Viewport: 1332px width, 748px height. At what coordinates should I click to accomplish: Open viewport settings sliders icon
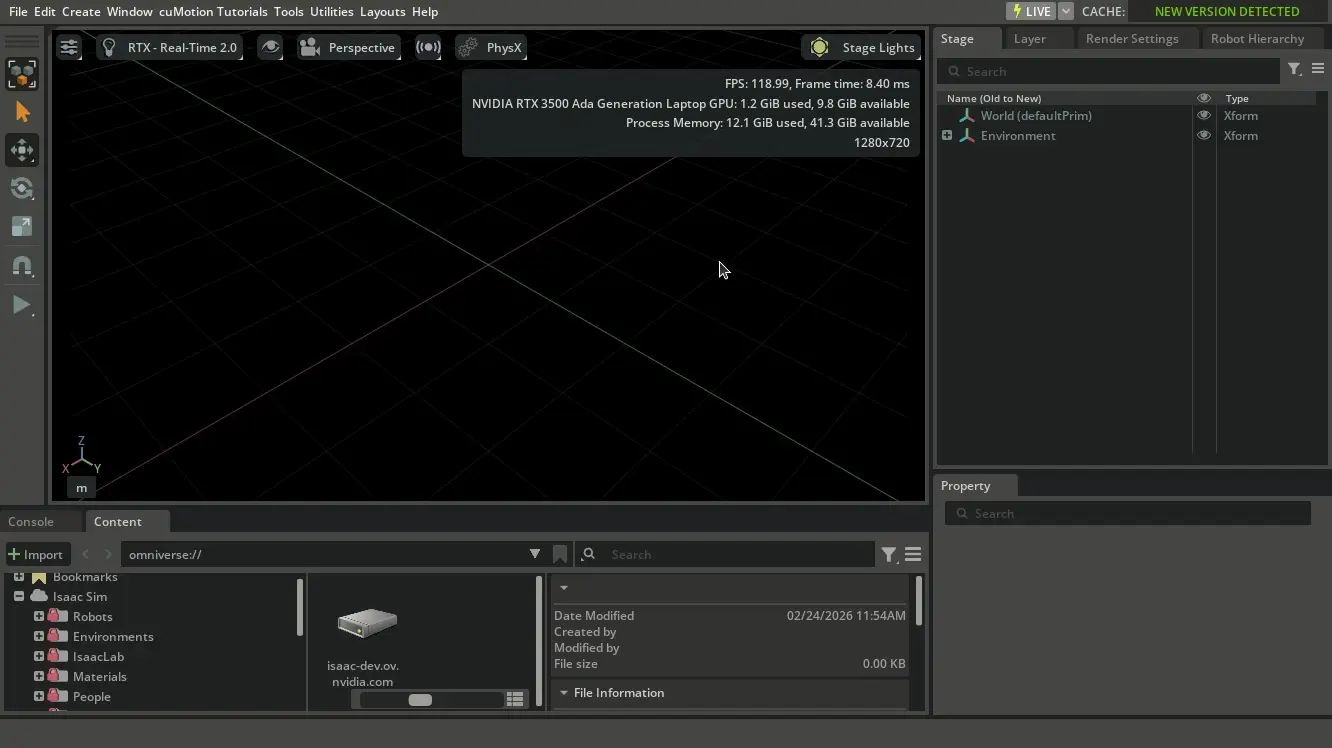coord(68,48)
